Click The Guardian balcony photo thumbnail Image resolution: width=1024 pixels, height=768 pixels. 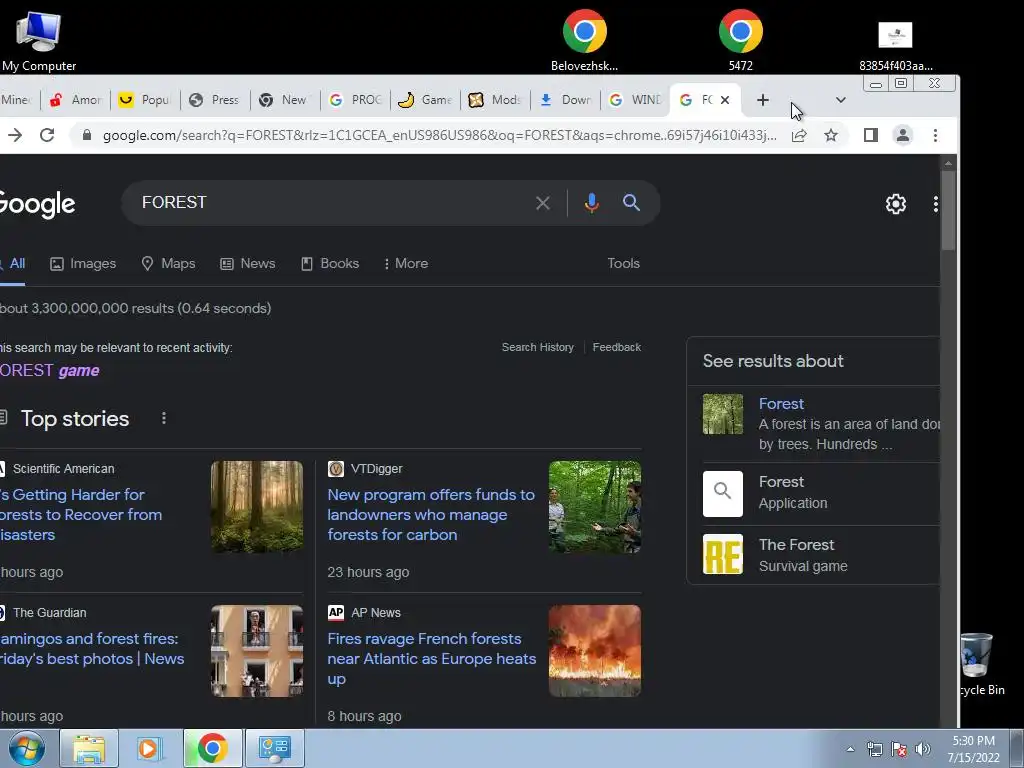(x=257, y=650)
